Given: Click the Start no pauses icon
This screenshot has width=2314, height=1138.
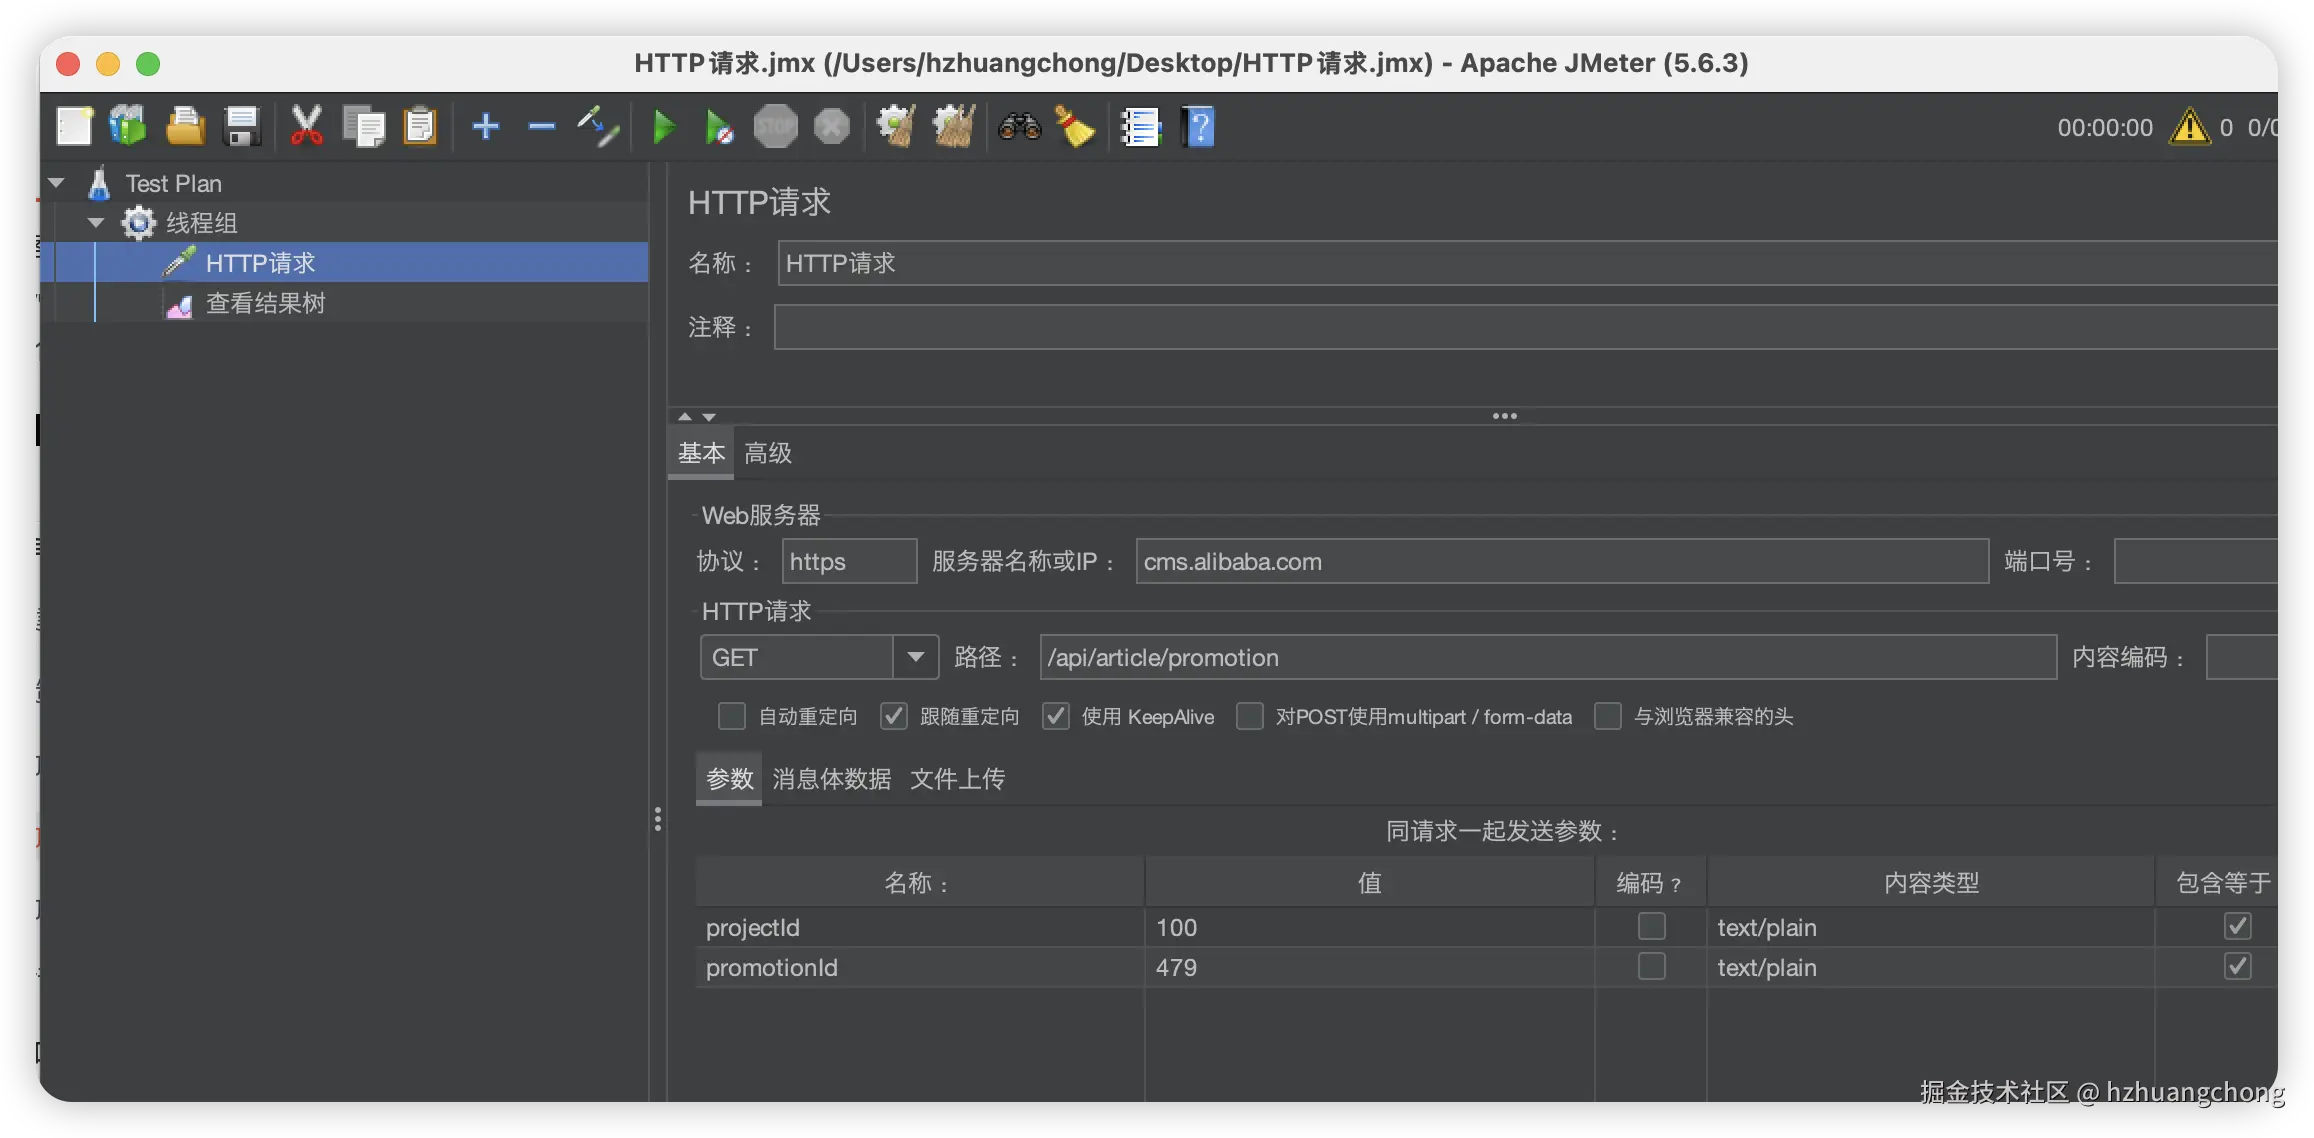Looking at the screenshot, I should point(718,127).
